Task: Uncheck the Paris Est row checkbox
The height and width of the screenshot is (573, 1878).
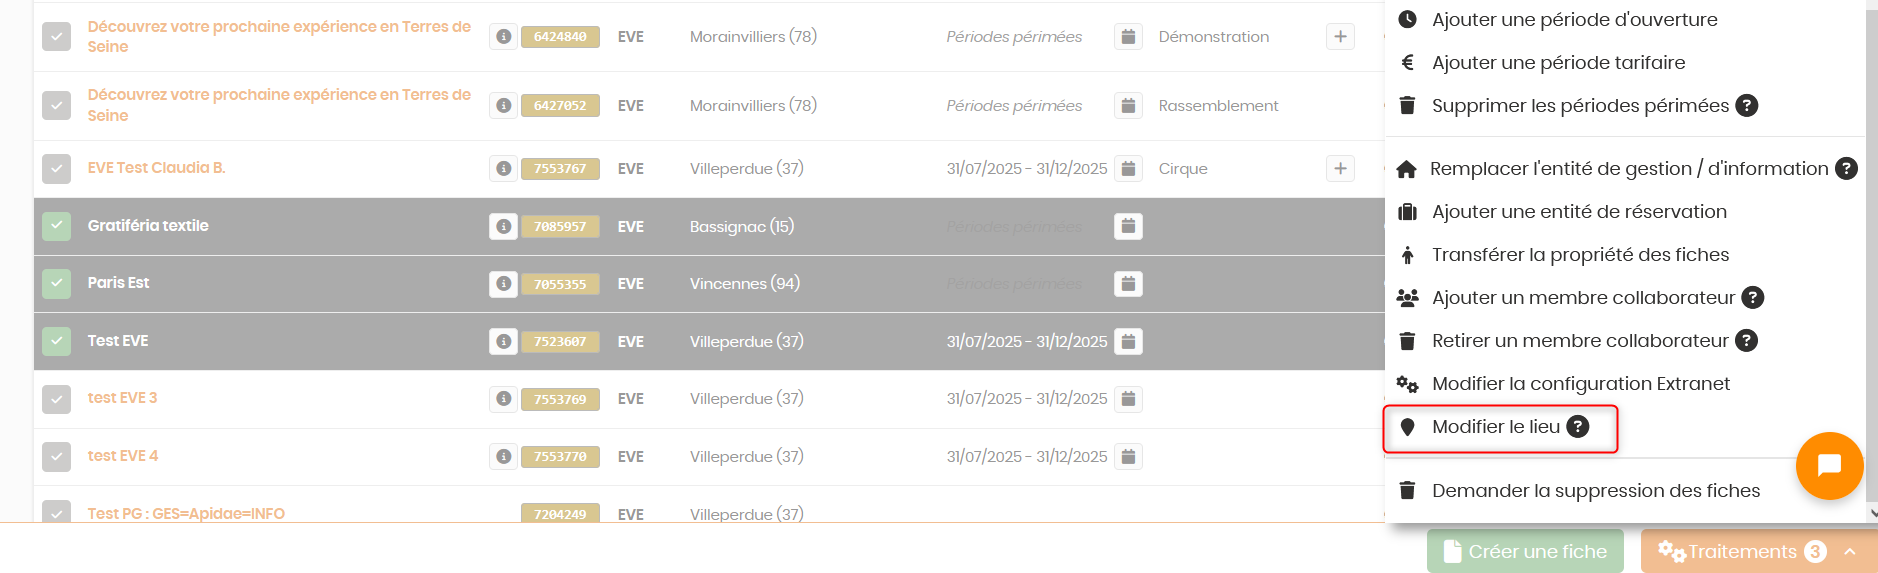Action: 57,284
